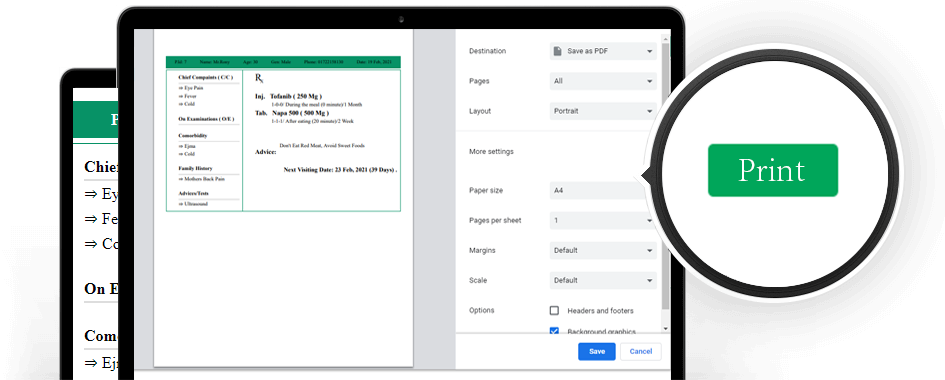The image size is (945, 380).
Task: Click the Advices/Tests heading
Action: tap(193, 194)
